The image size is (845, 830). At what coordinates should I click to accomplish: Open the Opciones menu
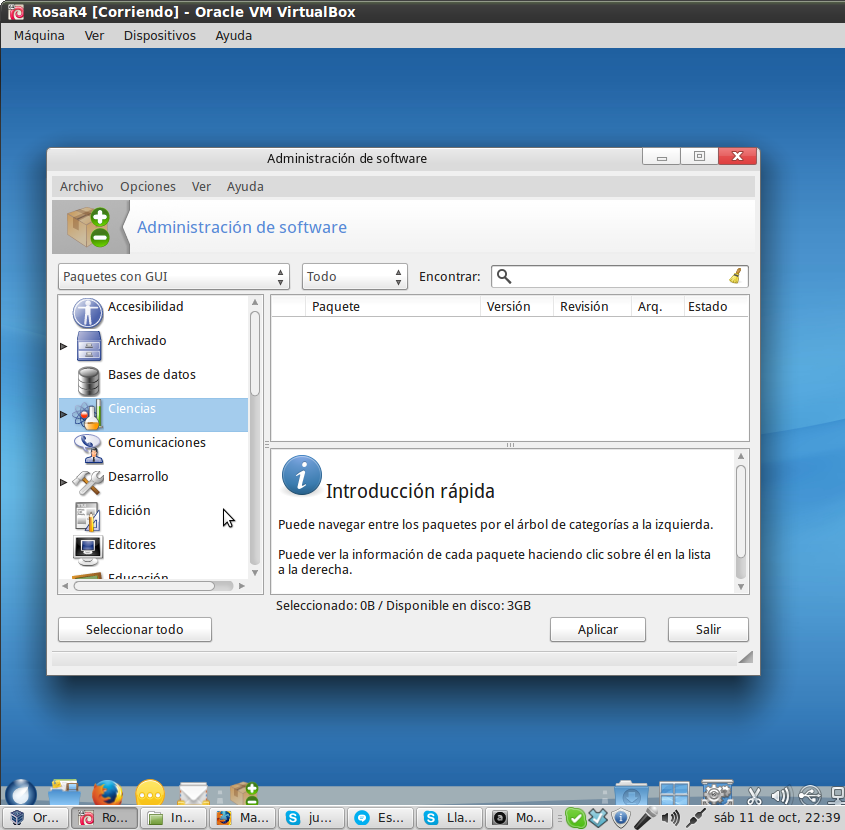(147, 186)
